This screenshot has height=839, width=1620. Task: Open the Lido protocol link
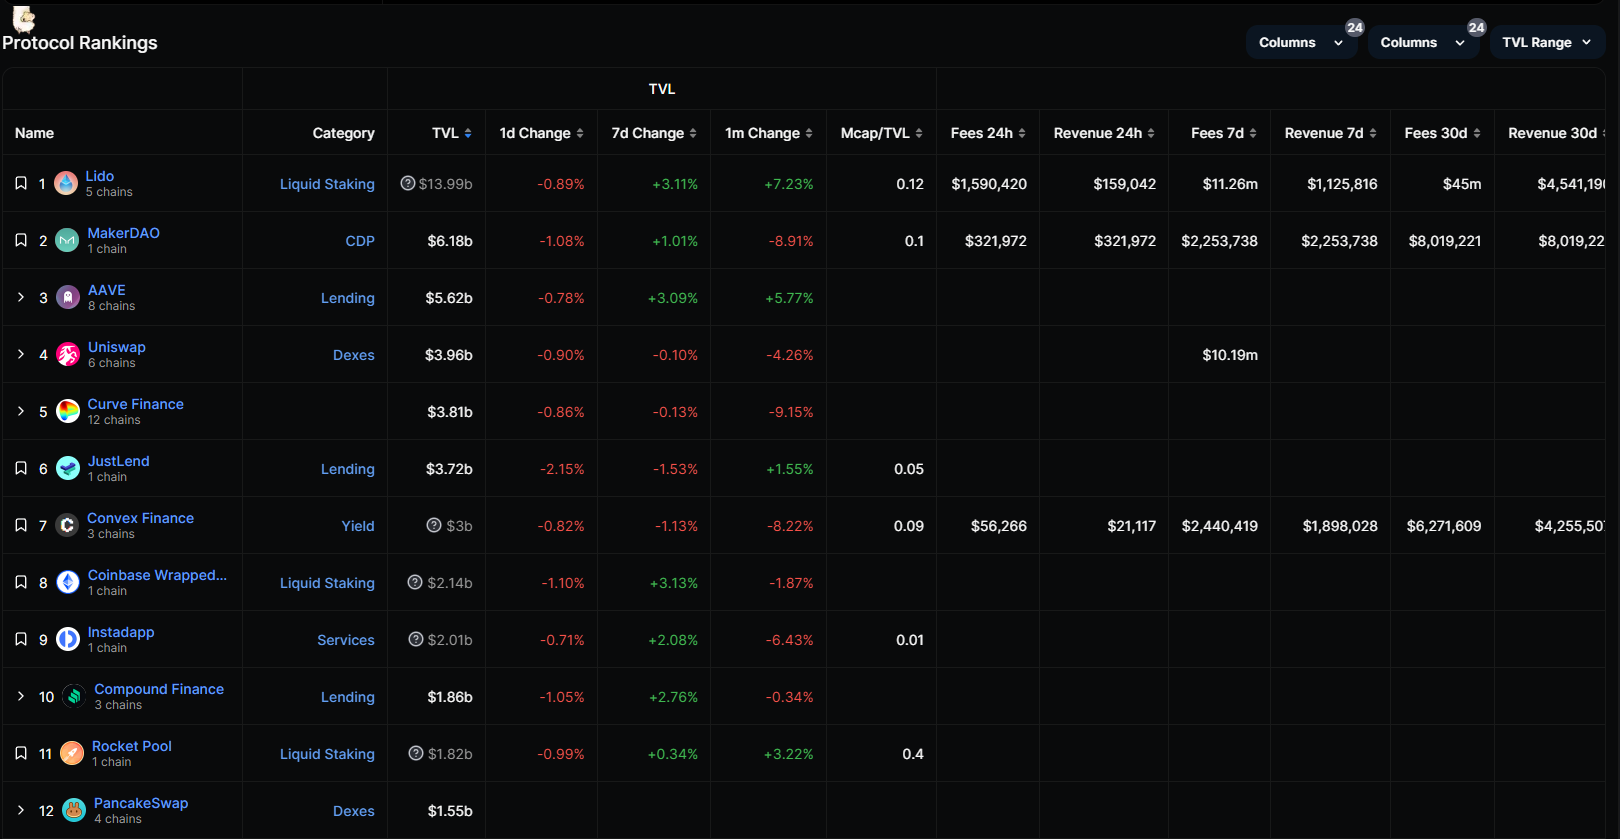point(100,176)
